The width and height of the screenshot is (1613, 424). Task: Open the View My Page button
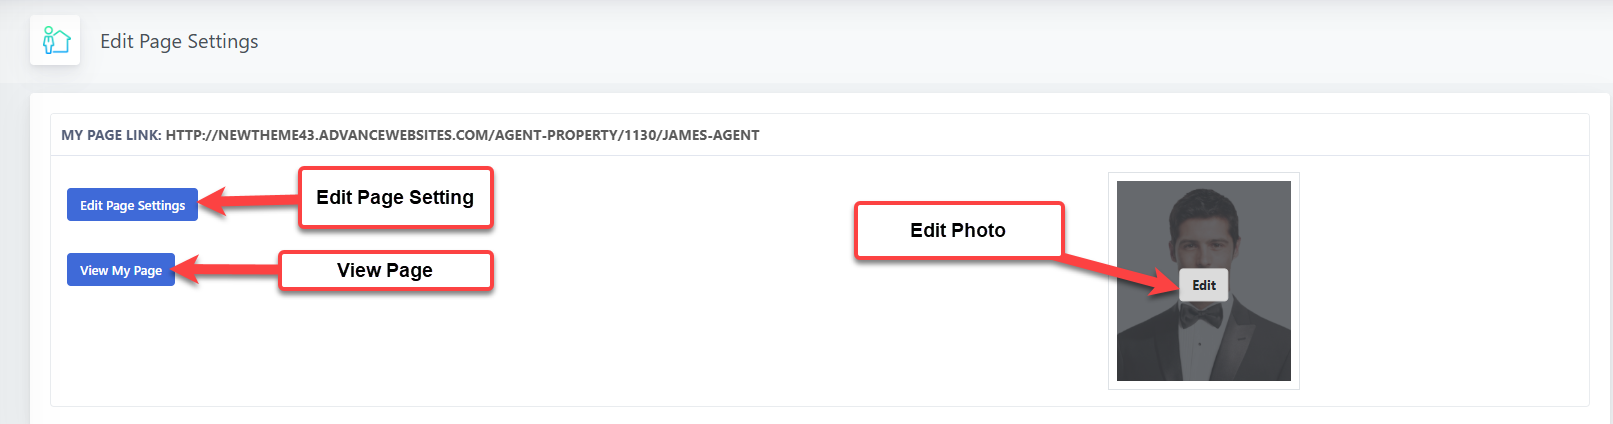[121, 270]
